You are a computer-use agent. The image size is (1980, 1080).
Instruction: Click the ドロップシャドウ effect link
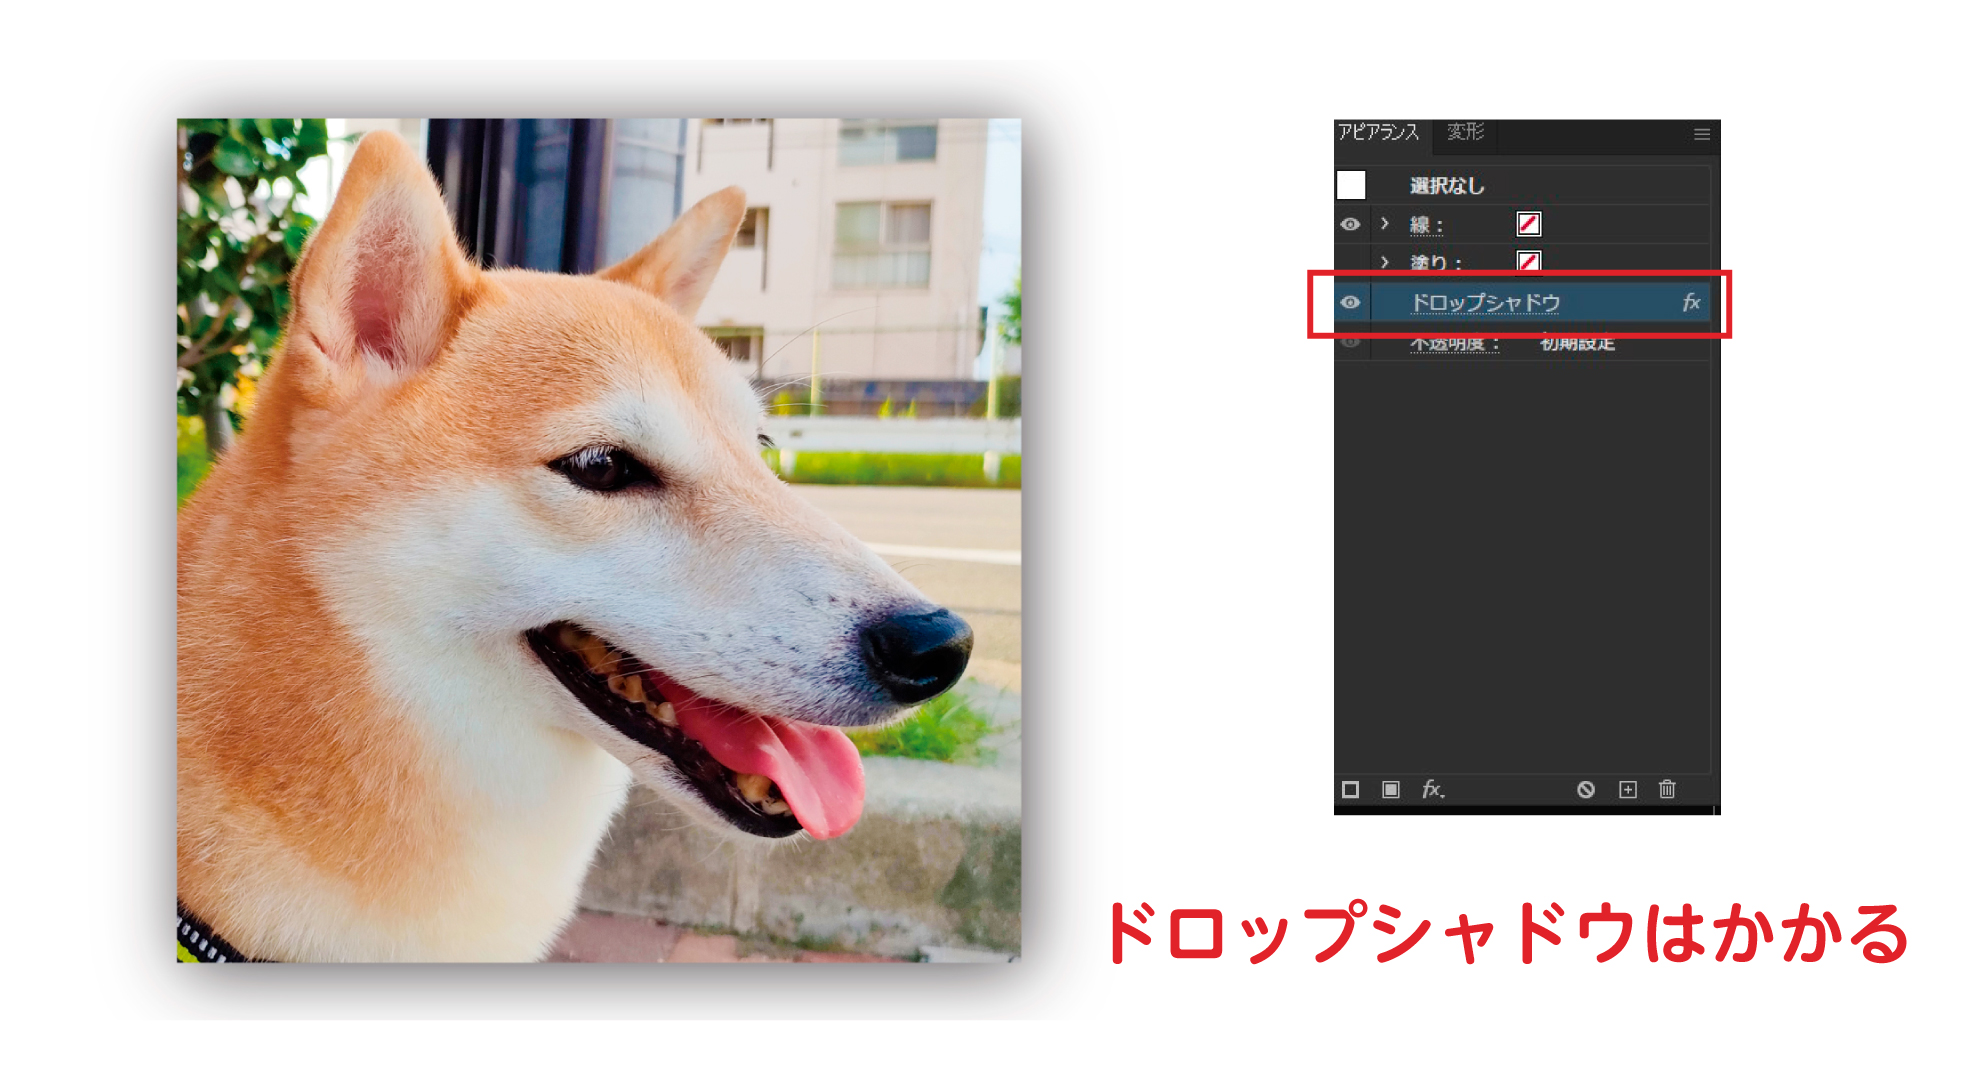pyautogui.click(x=1485, y=302)
